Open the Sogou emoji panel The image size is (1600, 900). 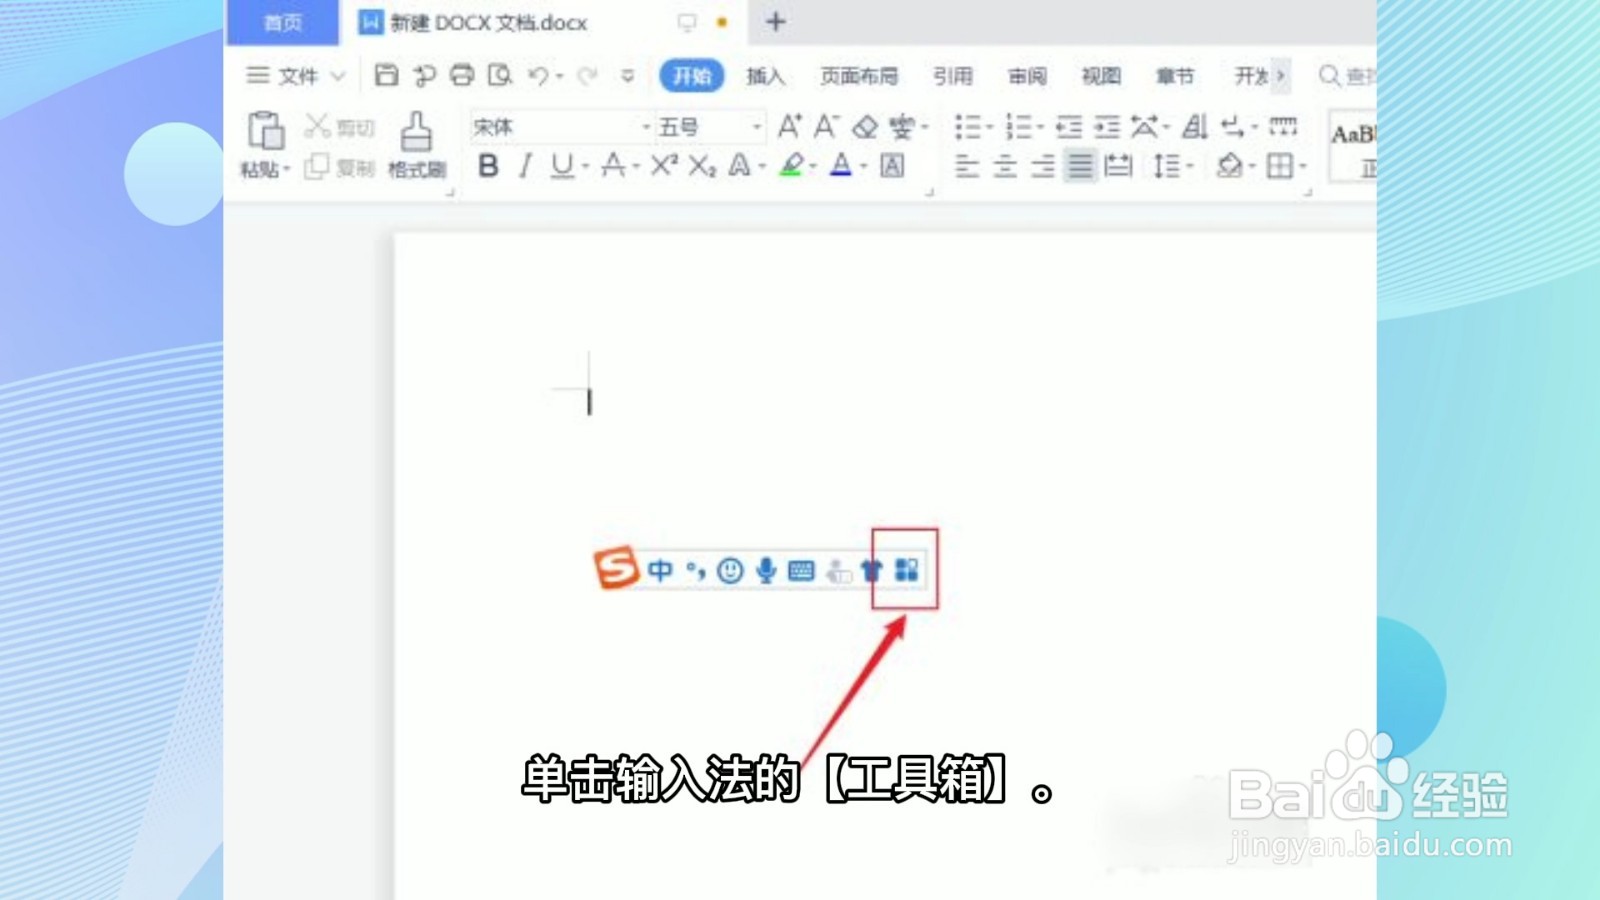coord(731,570)
